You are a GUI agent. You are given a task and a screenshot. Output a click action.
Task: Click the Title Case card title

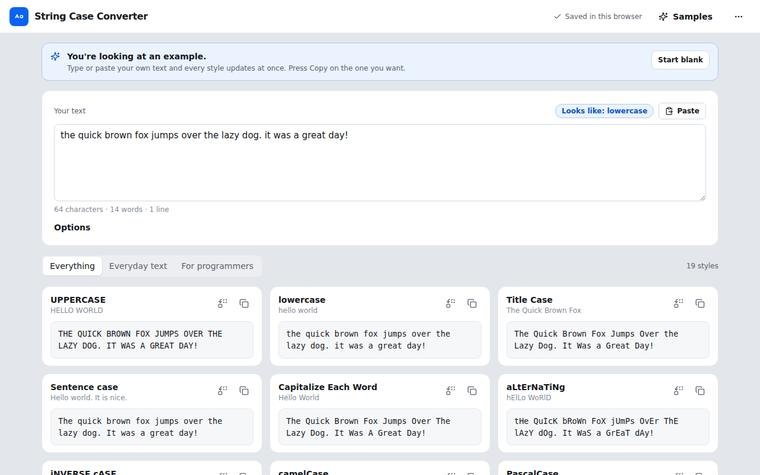coord(529,300)
